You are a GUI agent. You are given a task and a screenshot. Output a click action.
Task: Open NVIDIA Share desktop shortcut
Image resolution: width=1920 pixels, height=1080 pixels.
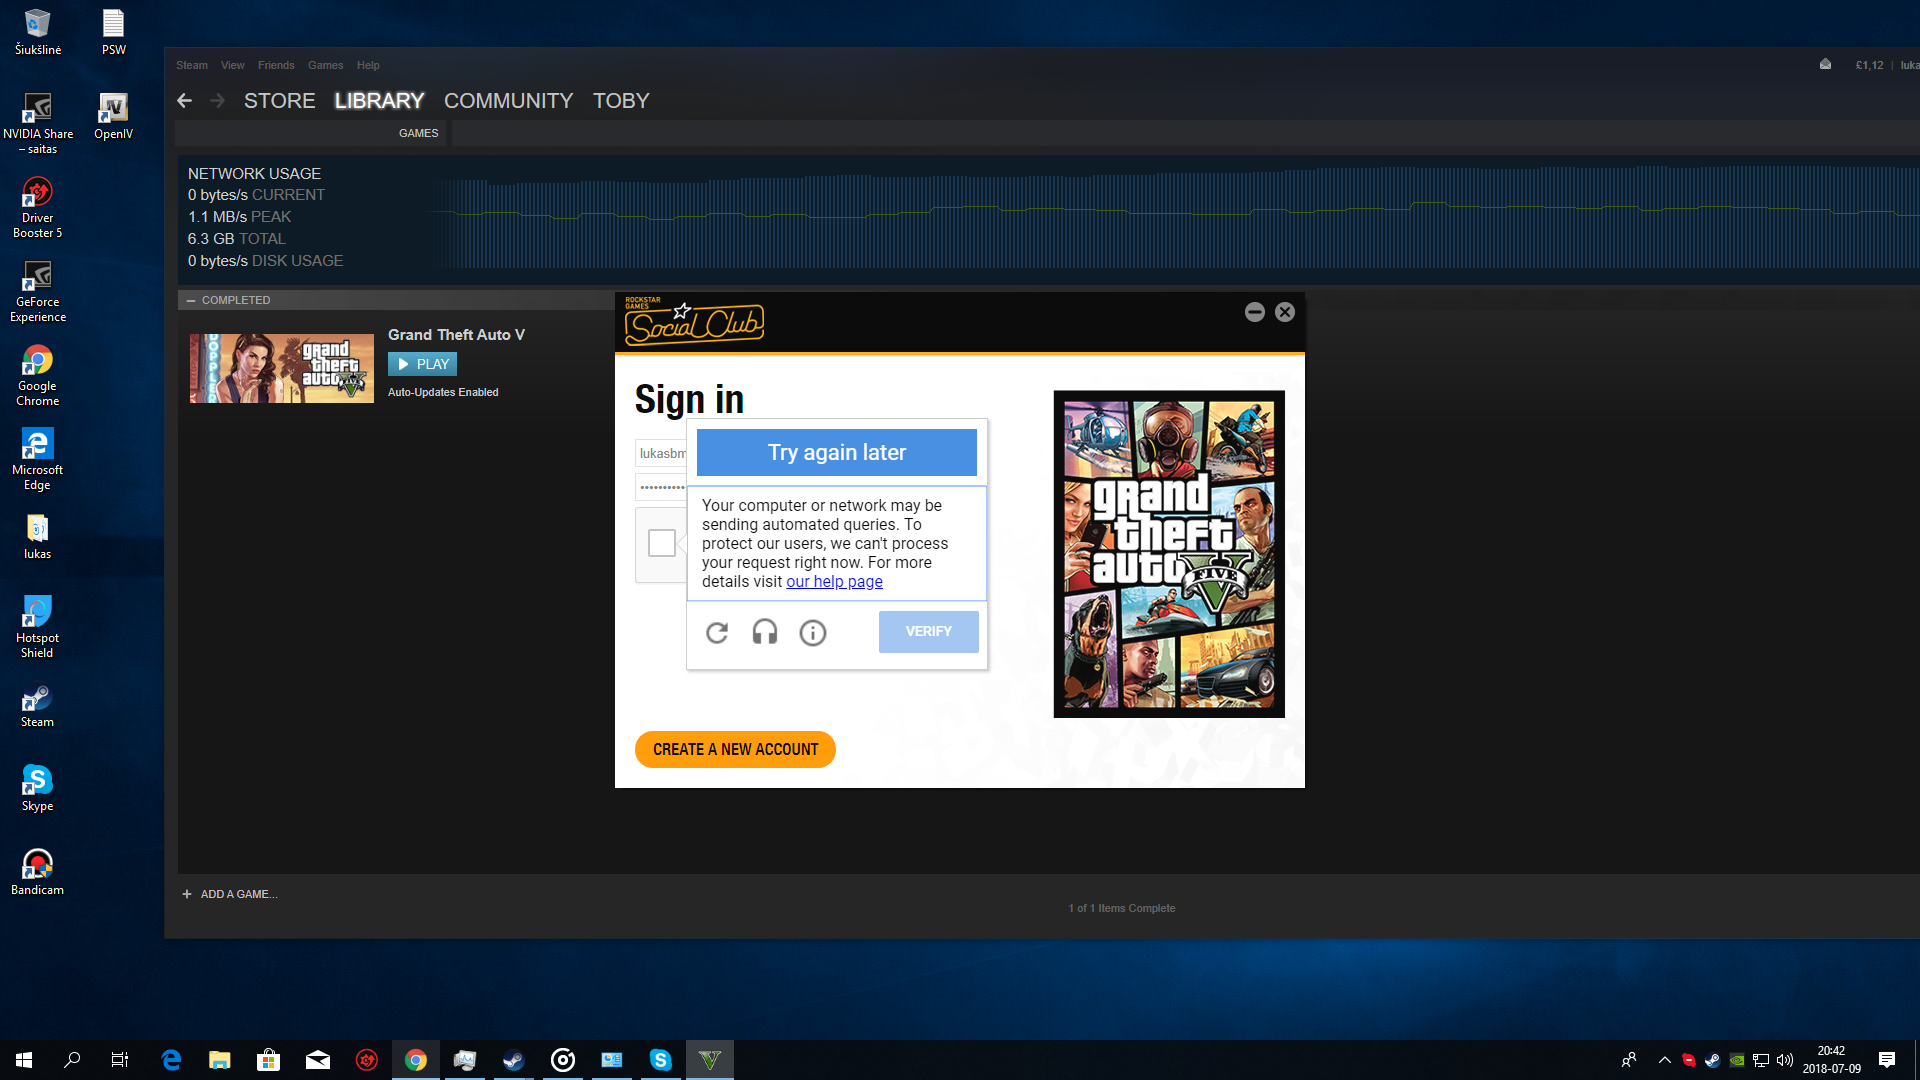click(x=38, y=124)
